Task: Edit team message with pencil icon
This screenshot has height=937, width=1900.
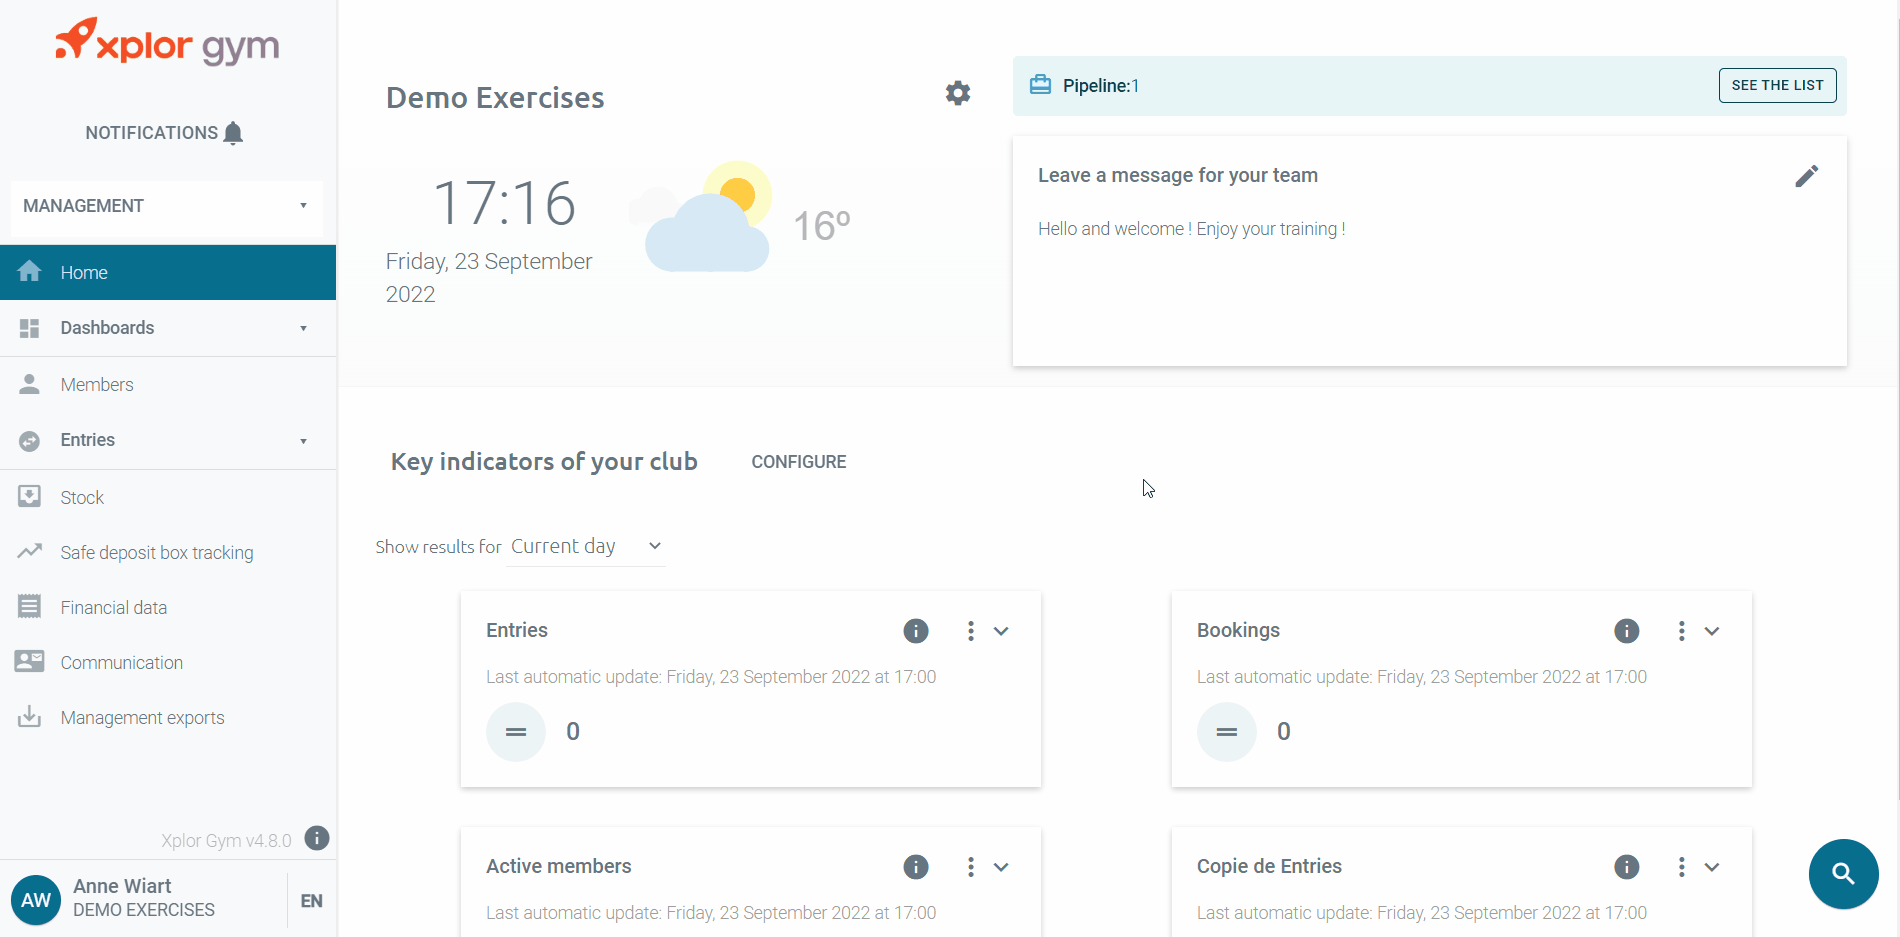Action: click(x=1806, y=176)
